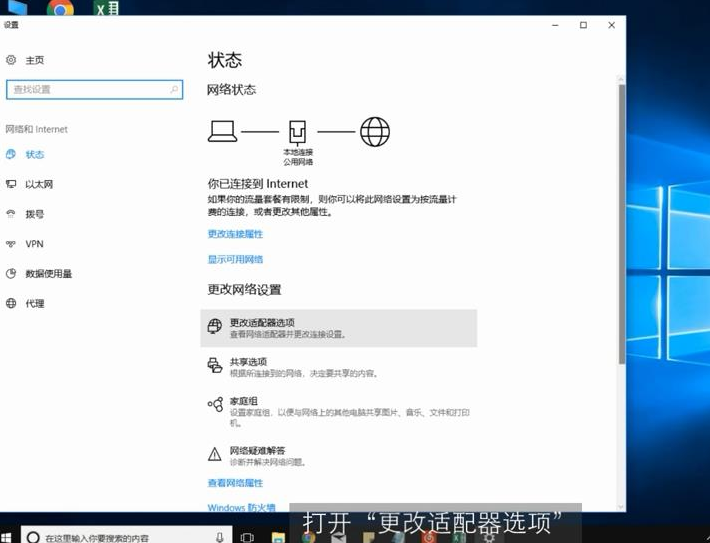The width and height of the screenshot is (710, 543).
Task: Click the 你已连接到 Internet heading text
Action: (258, 183)
